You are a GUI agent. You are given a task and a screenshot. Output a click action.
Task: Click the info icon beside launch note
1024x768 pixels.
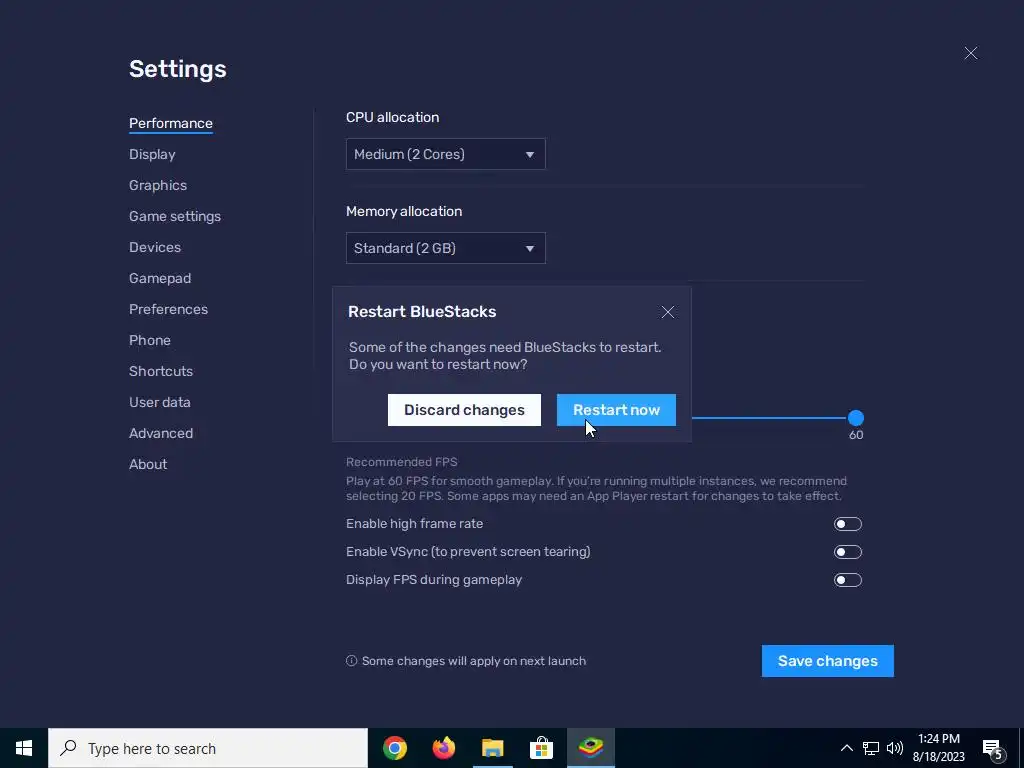(x=351, y=661)
